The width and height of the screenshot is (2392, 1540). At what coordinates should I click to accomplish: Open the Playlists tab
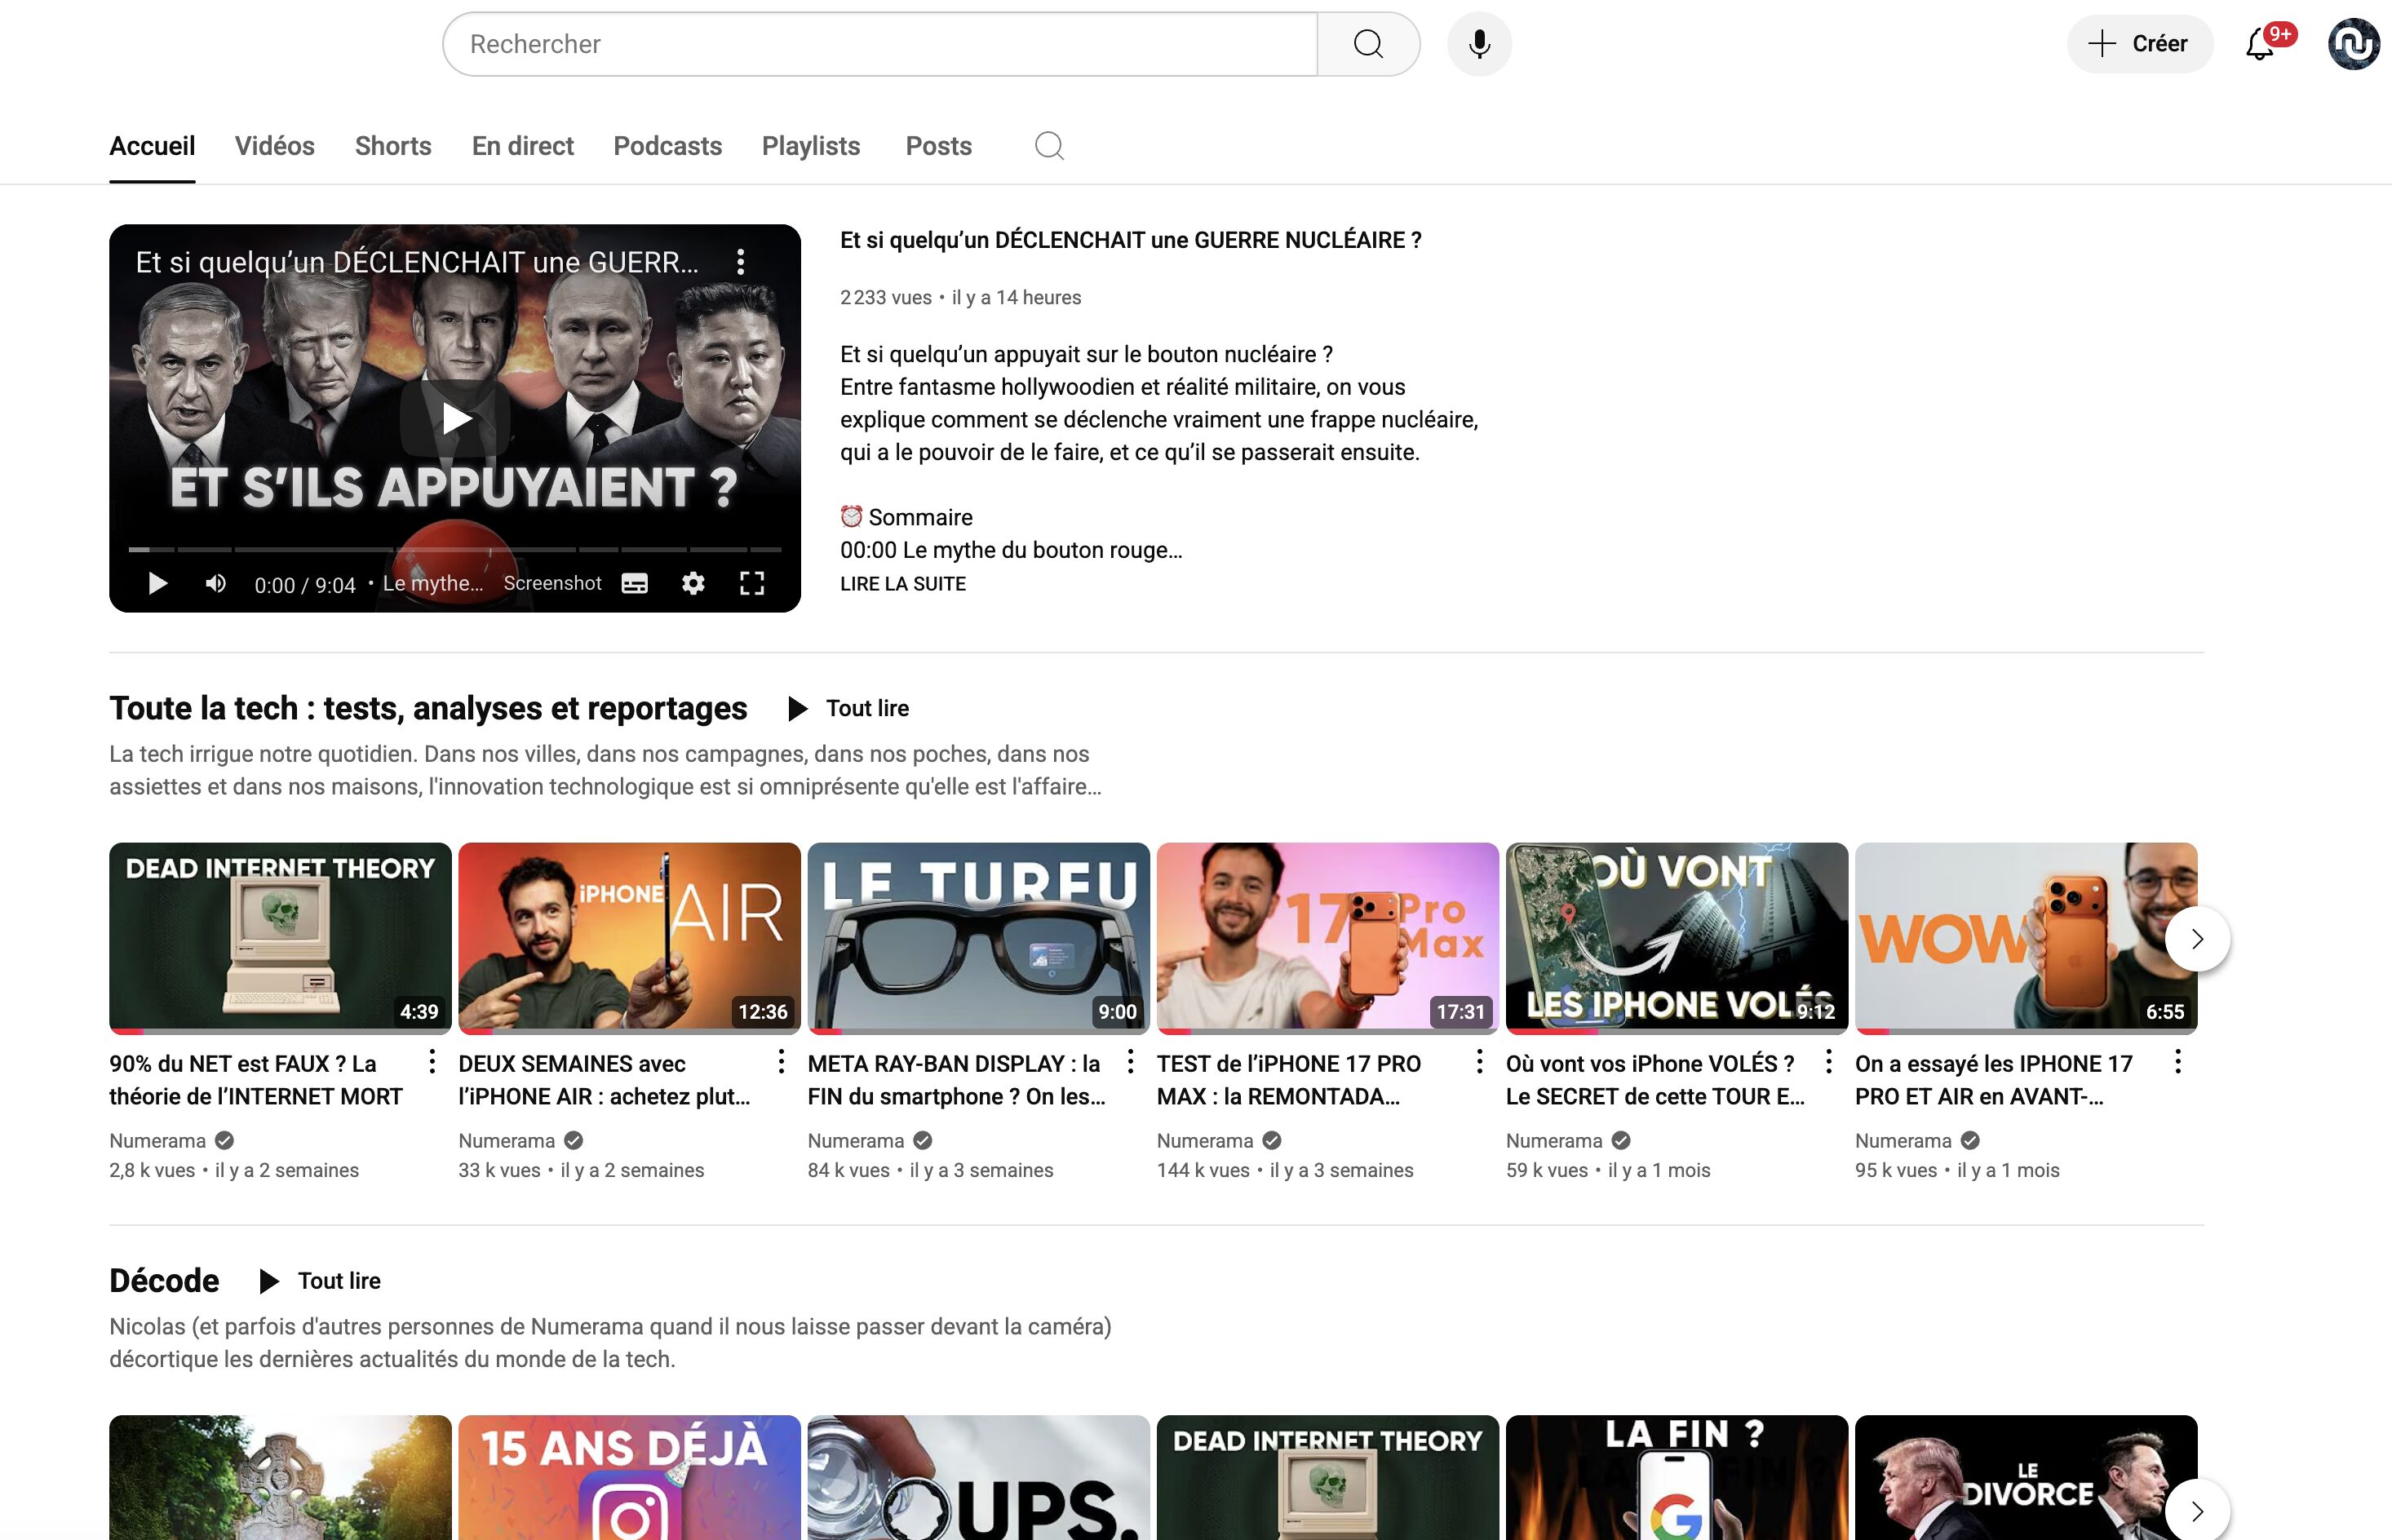(810, 146)
